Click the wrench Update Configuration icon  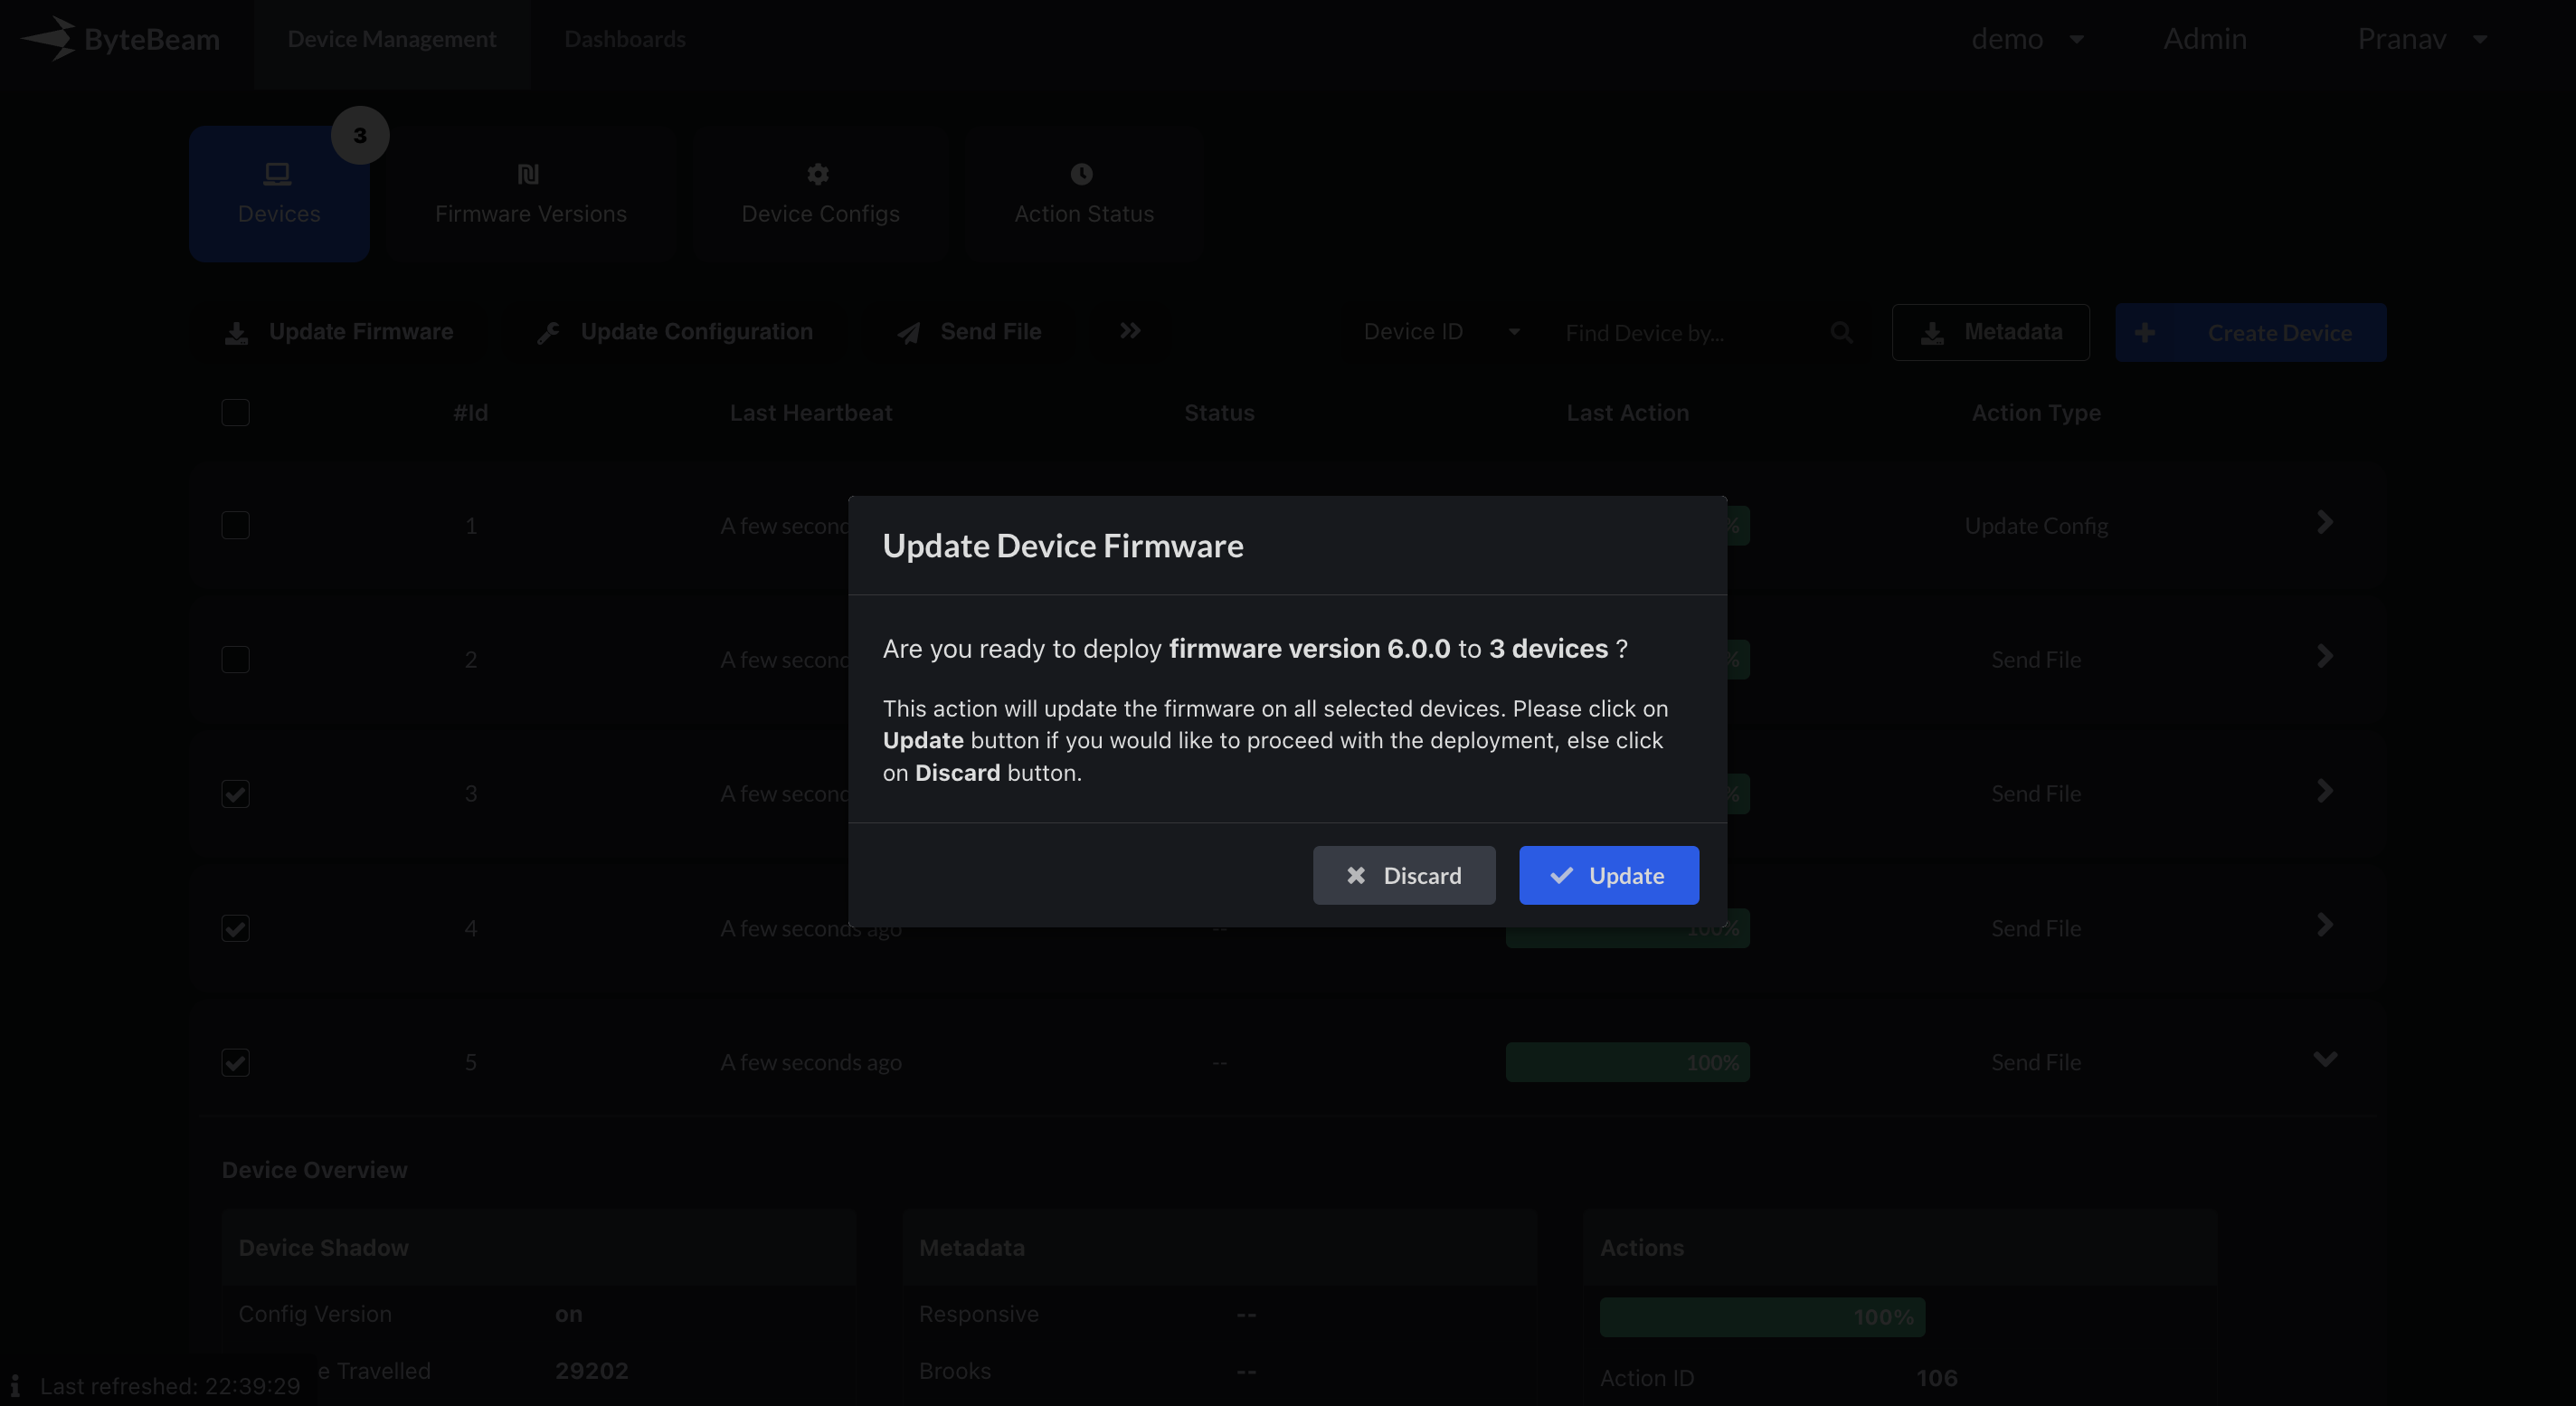[548, 333]
